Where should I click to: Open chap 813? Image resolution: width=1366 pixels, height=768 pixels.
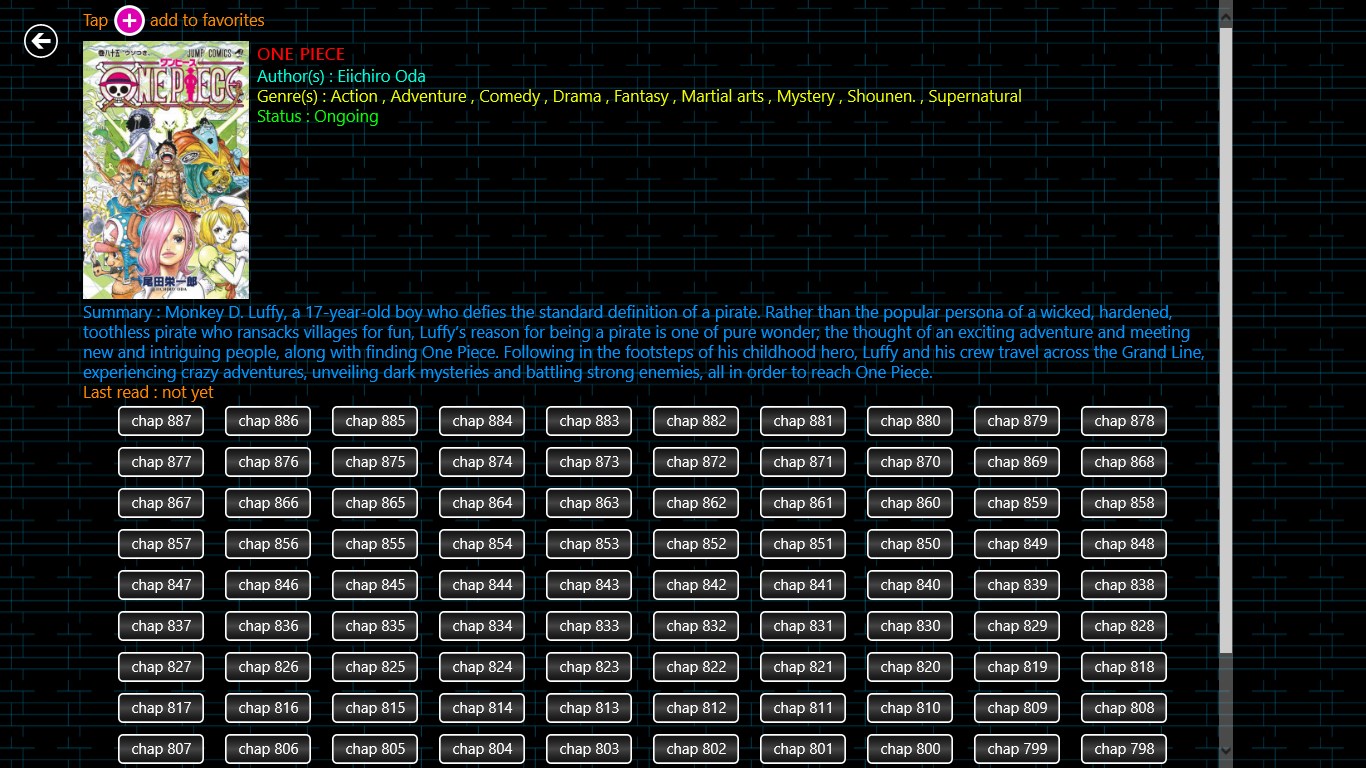[589, 708]
